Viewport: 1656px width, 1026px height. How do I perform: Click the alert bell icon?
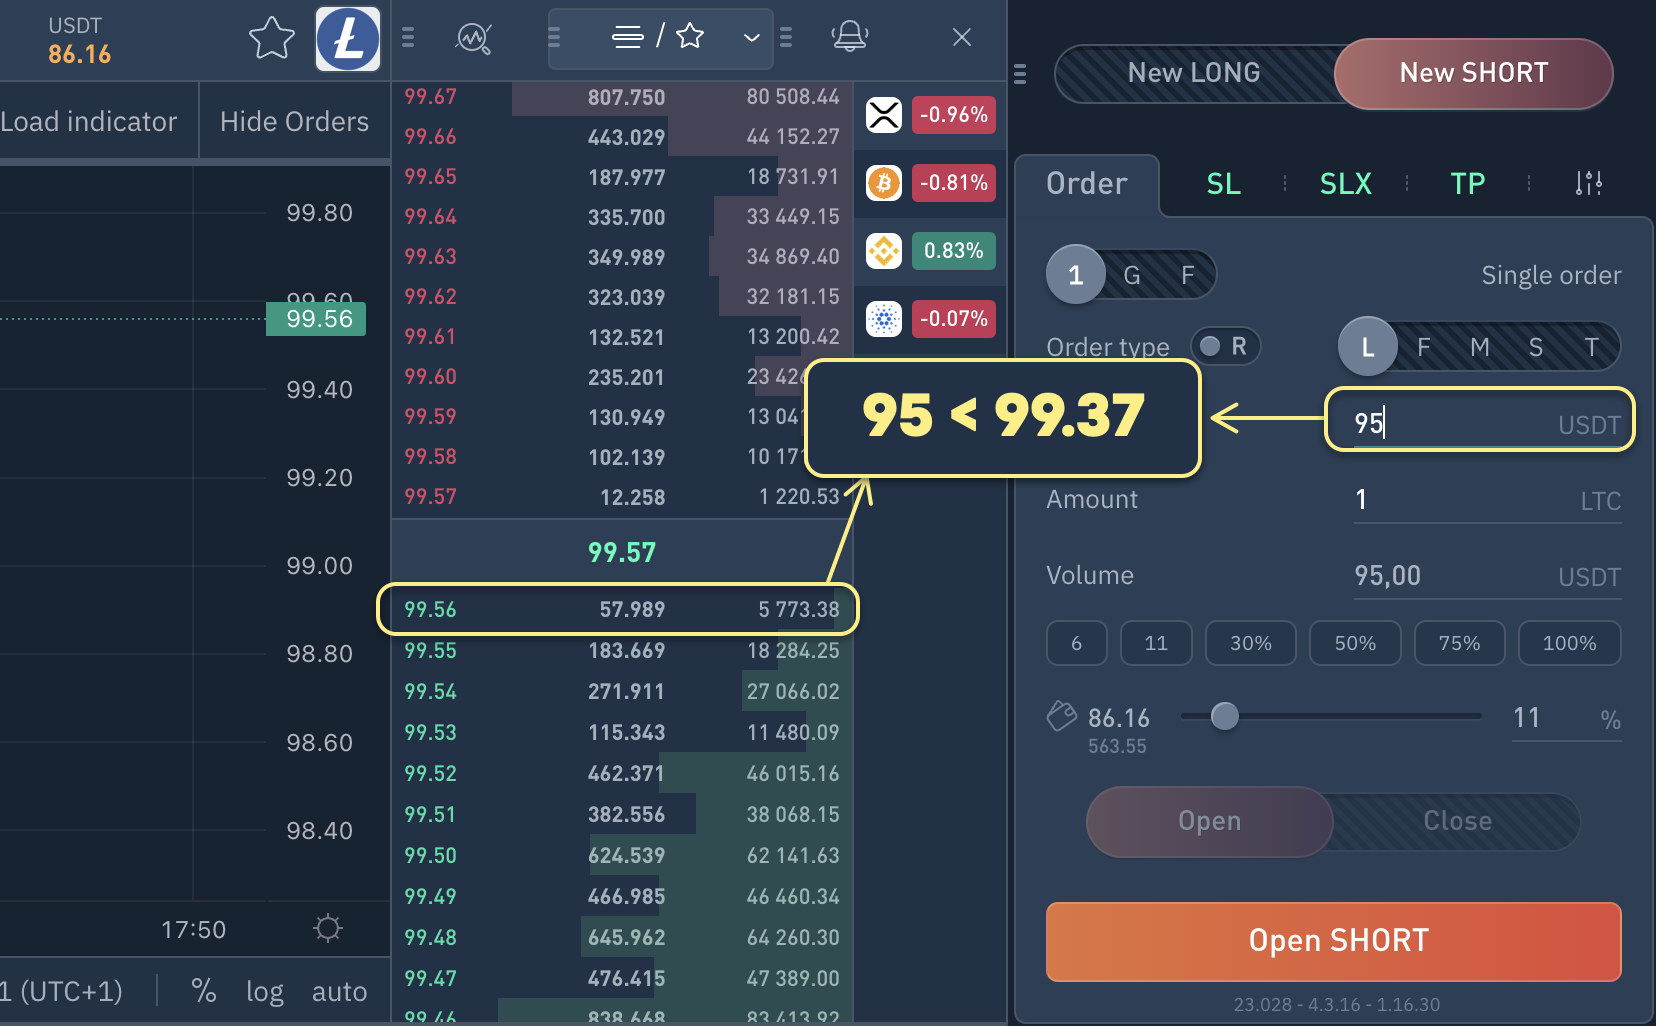(x=849, y=37)
